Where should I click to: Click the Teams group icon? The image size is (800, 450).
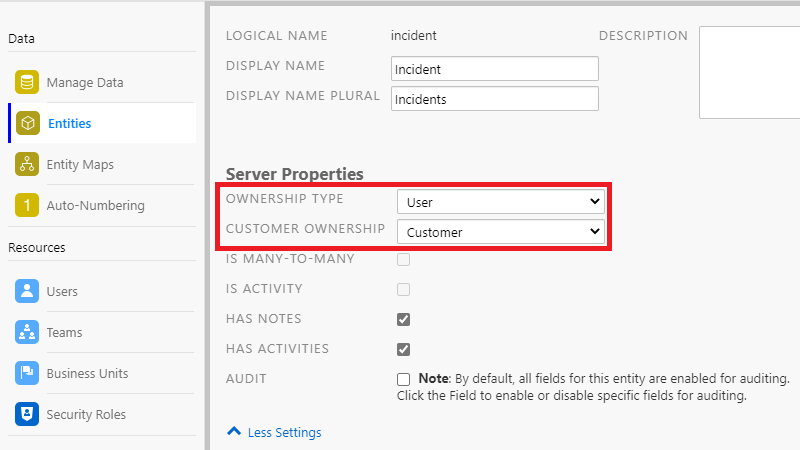point(27,332)
